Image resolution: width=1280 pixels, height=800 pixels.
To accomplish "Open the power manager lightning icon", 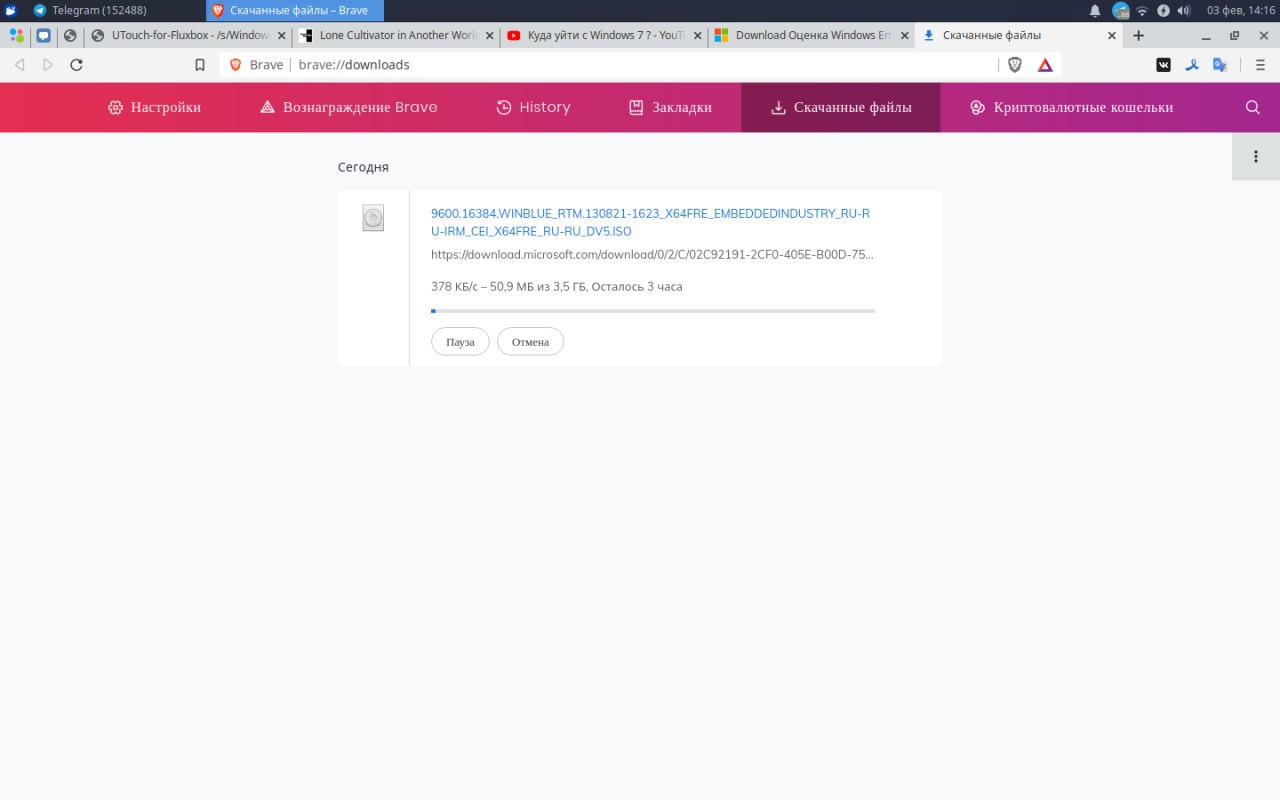I will click(1163, 10).
